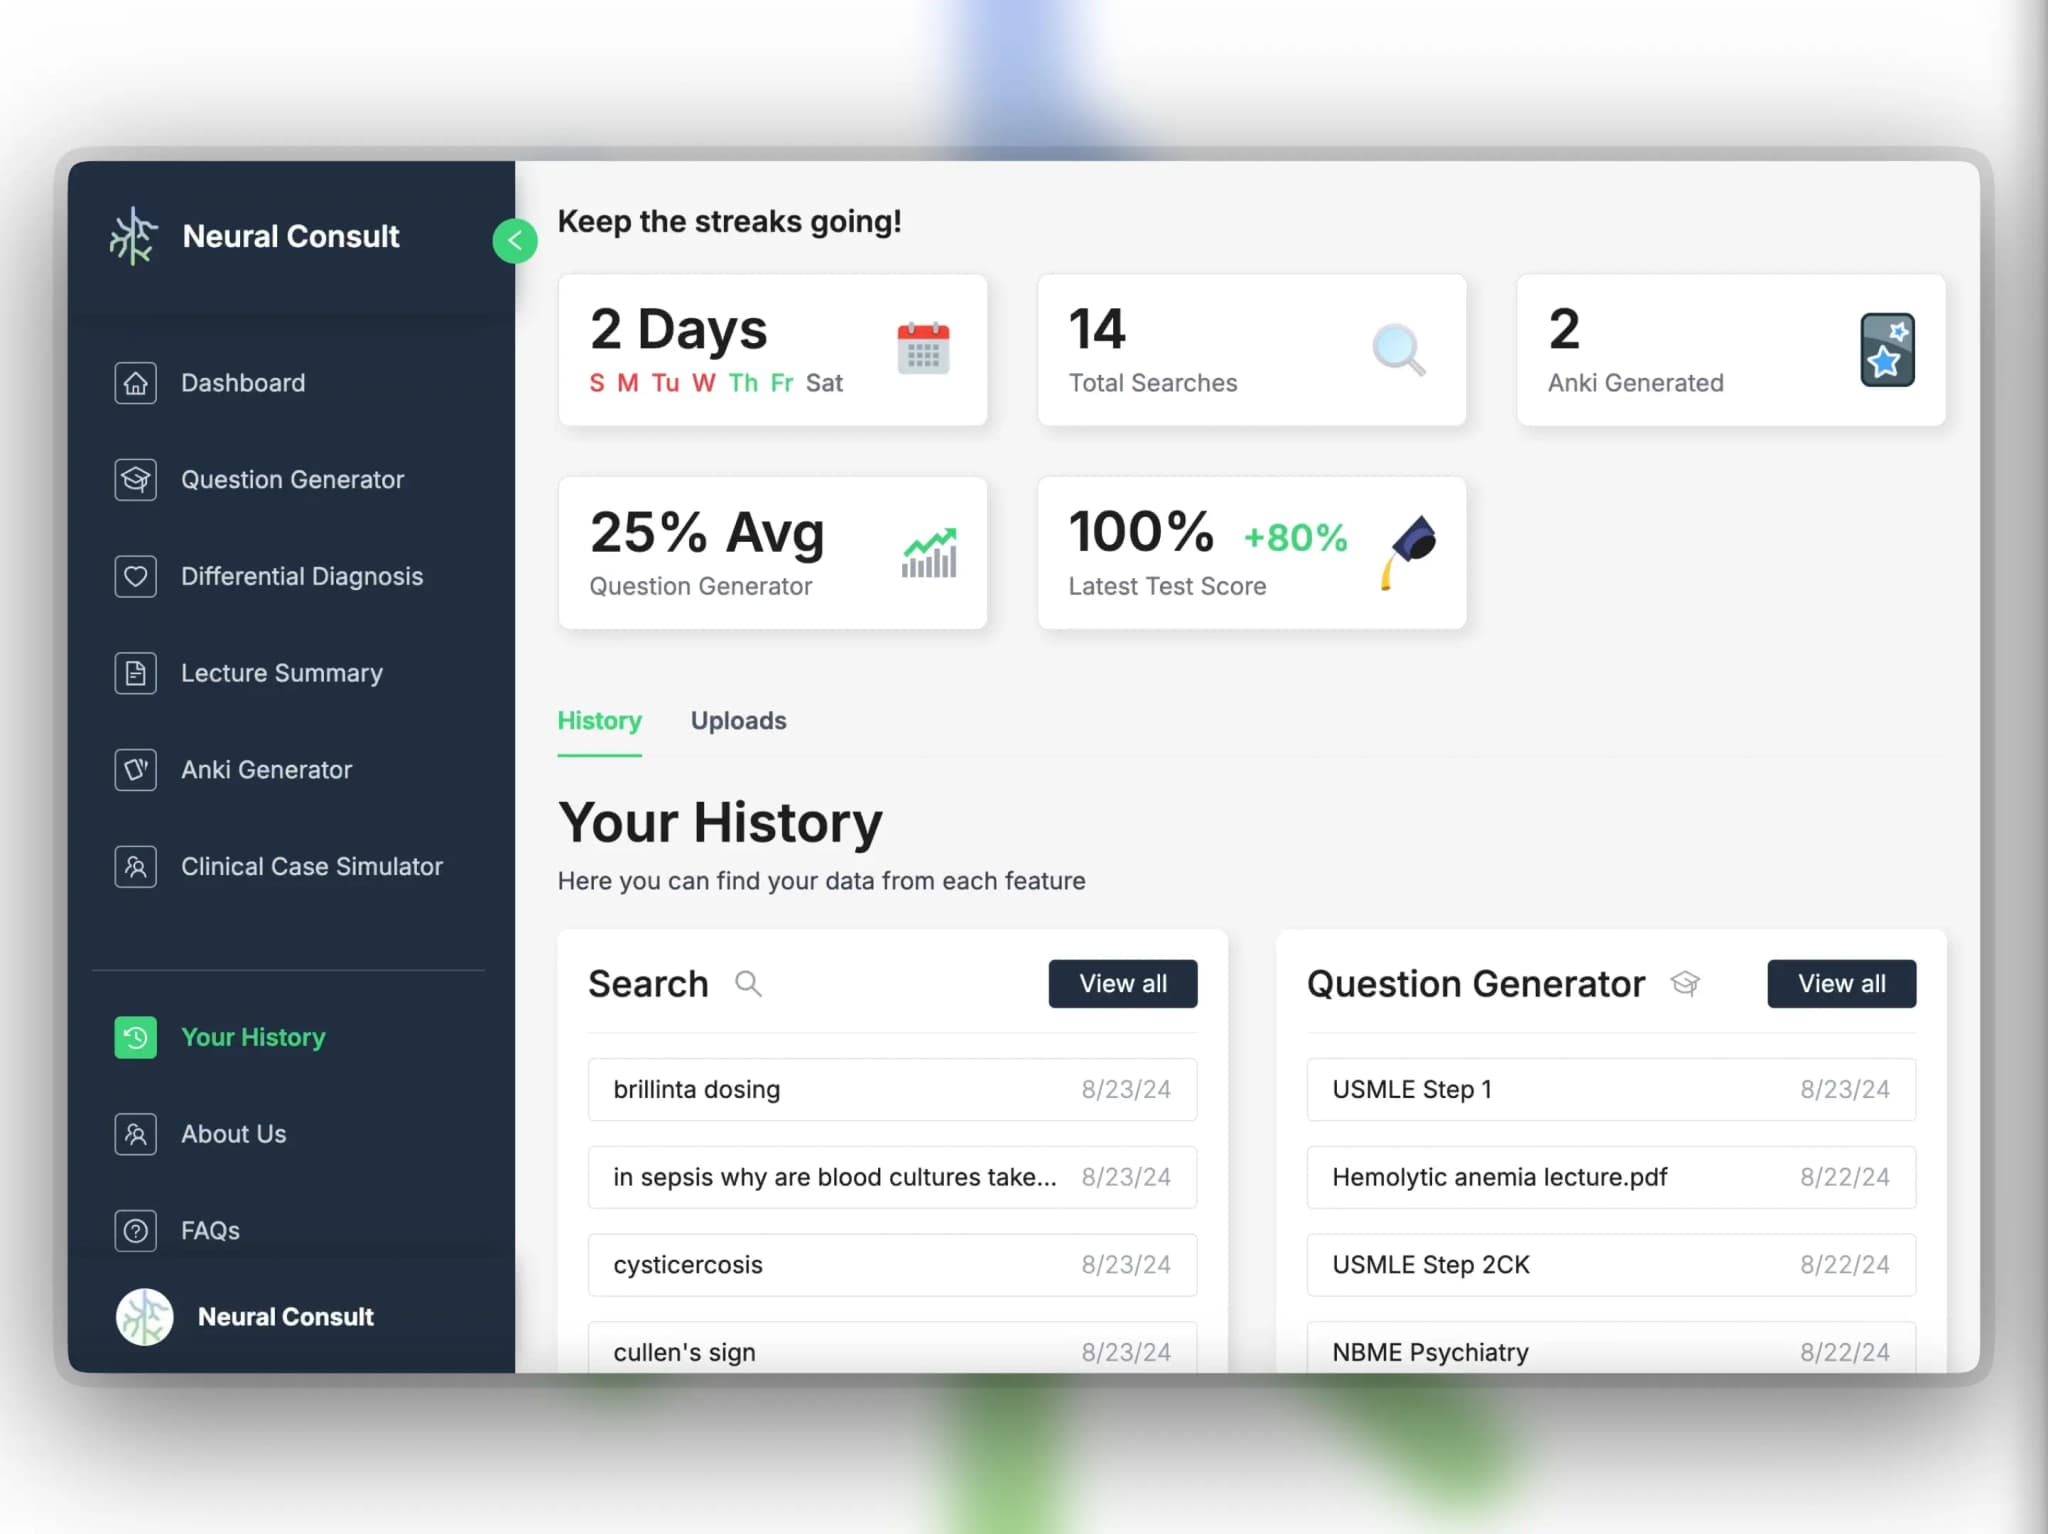Select the Clinical Case Simulator icon
Viewport: 2048px width, 1534px height.
pos(135,865)
